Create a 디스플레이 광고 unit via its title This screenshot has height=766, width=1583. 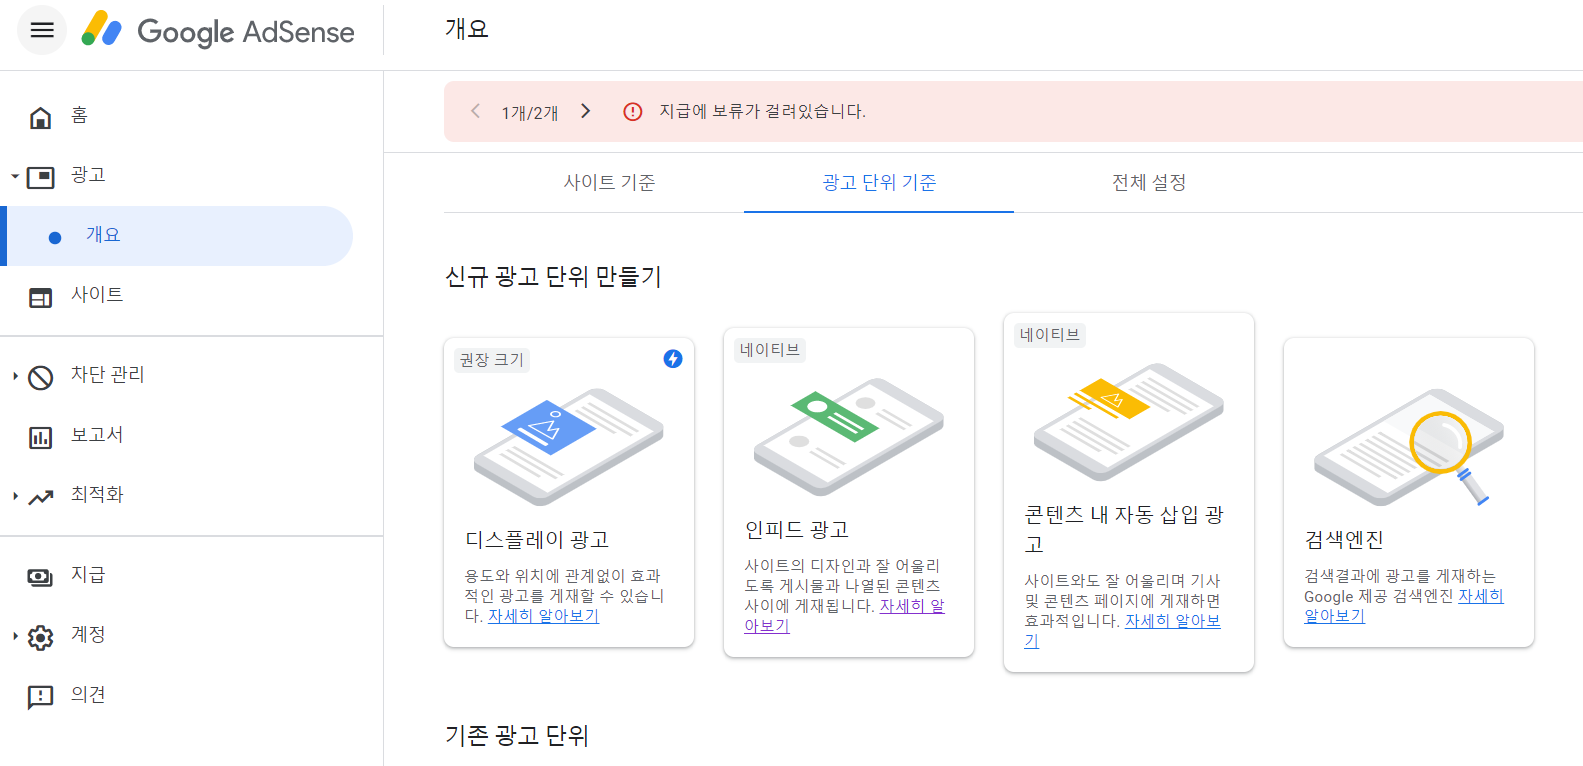coord(537,540)
